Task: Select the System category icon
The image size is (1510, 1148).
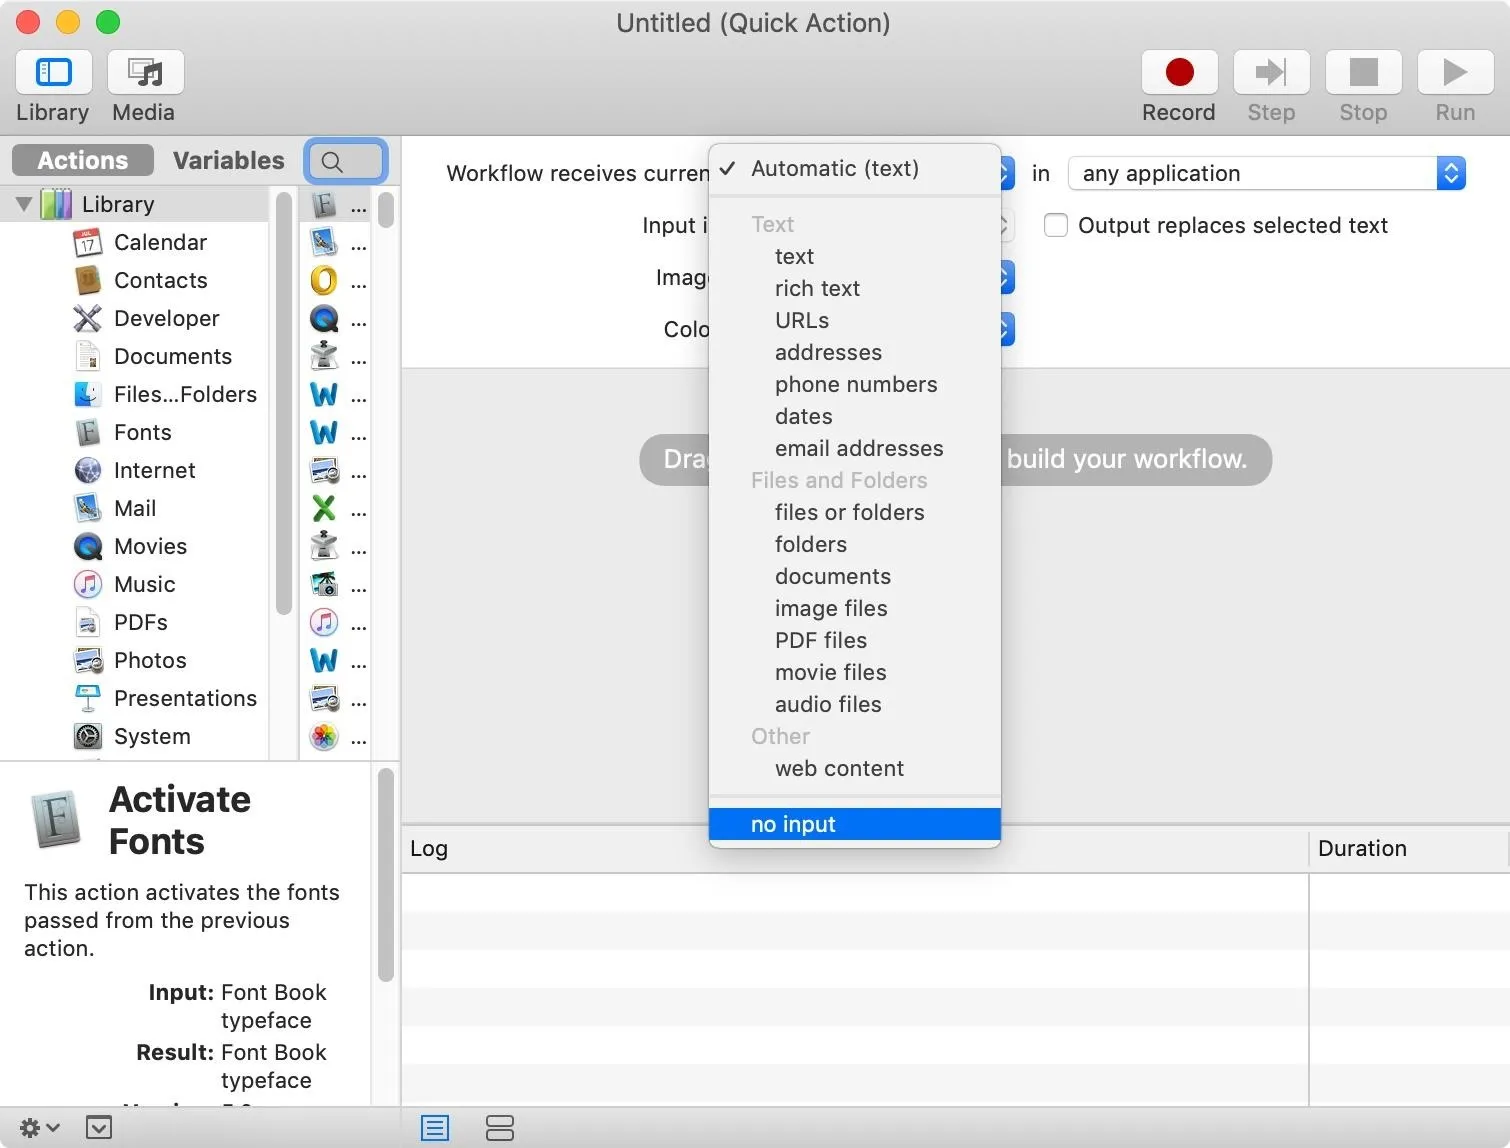Action: (88, 736)
